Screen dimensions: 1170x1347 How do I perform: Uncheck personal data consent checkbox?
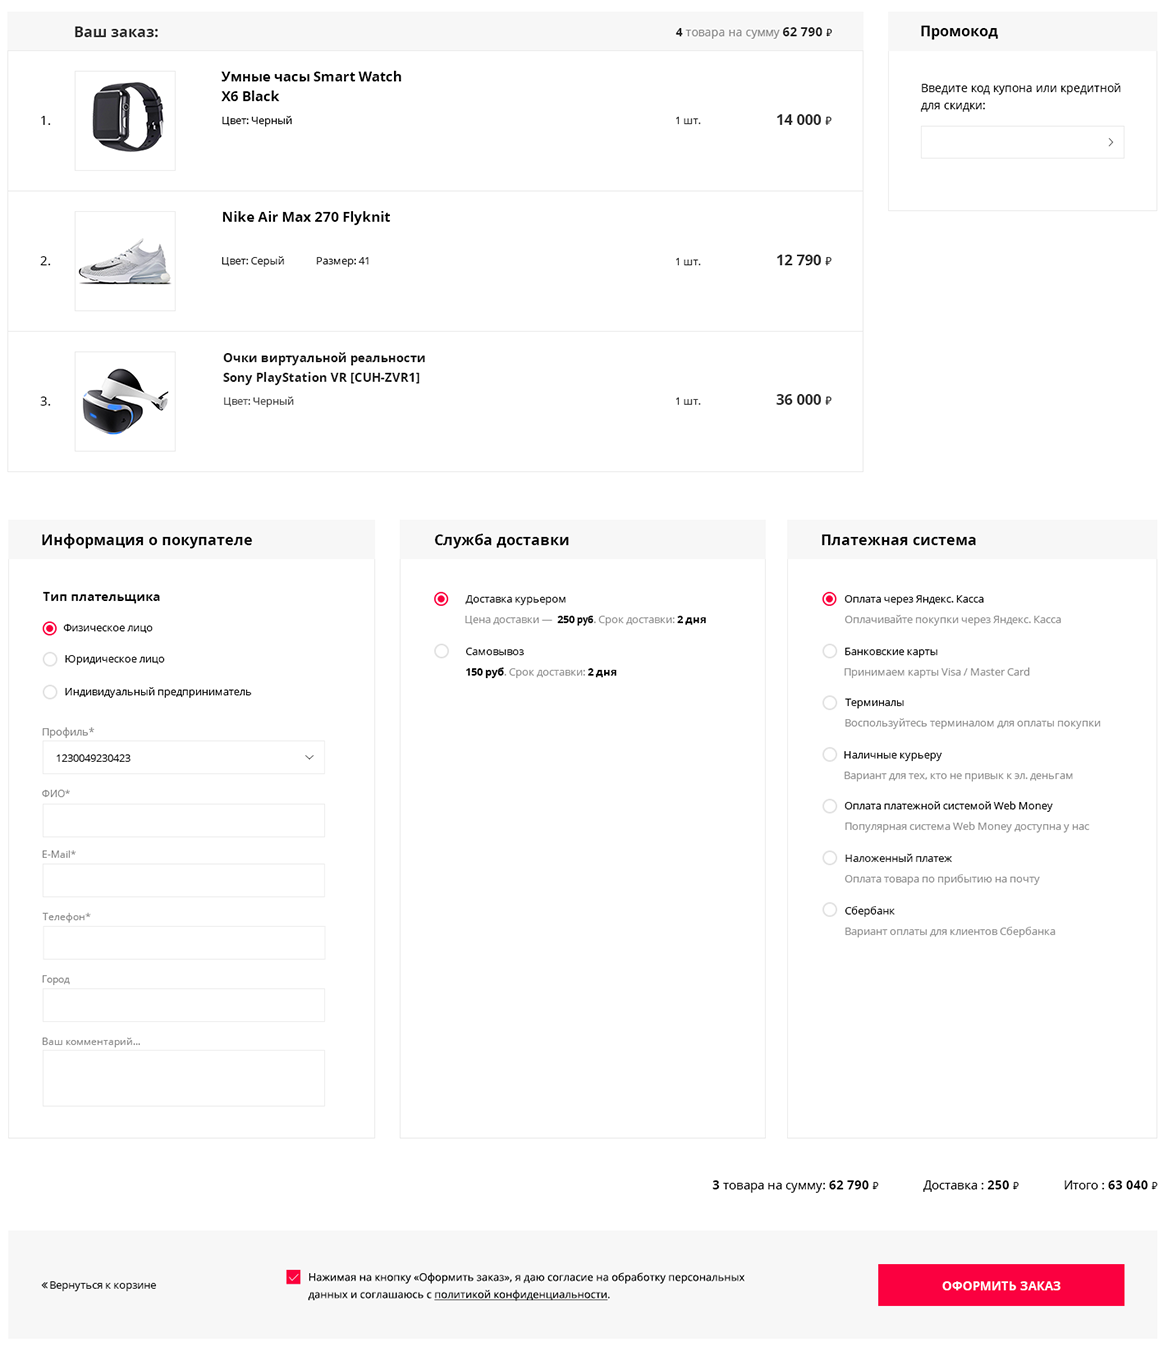[293, 1277]
